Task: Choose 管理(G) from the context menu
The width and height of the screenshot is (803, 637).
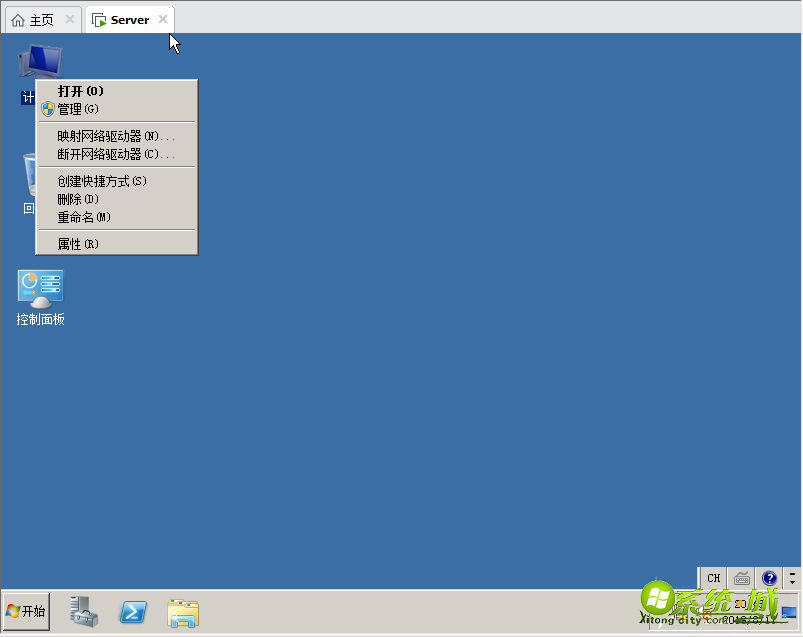Action: coord(79,108)
